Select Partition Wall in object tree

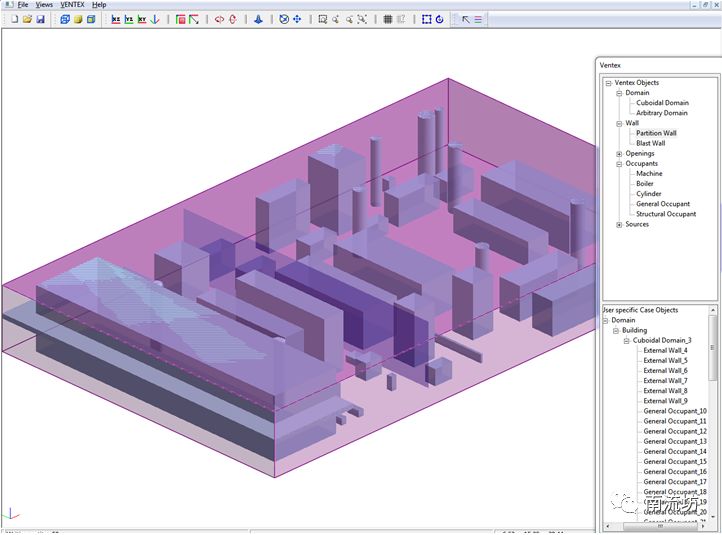(x=656, y=133)
